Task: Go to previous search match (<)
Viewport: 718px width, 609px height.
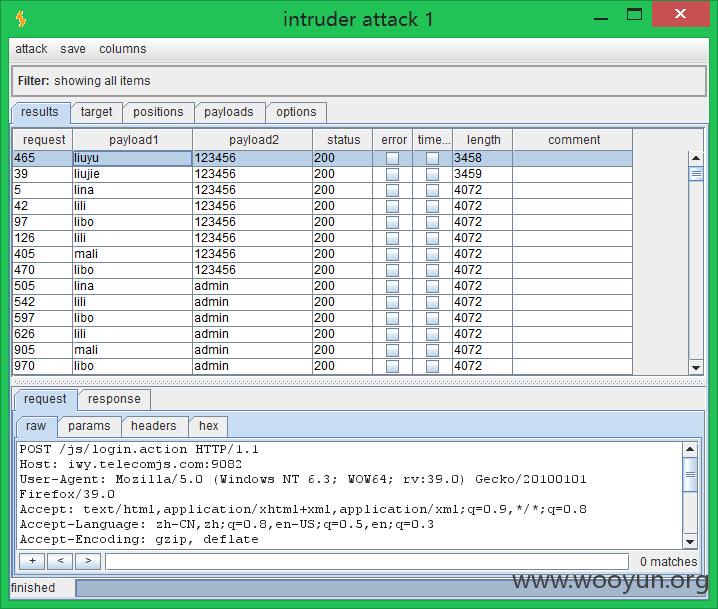Action: [x=60, y=561]
